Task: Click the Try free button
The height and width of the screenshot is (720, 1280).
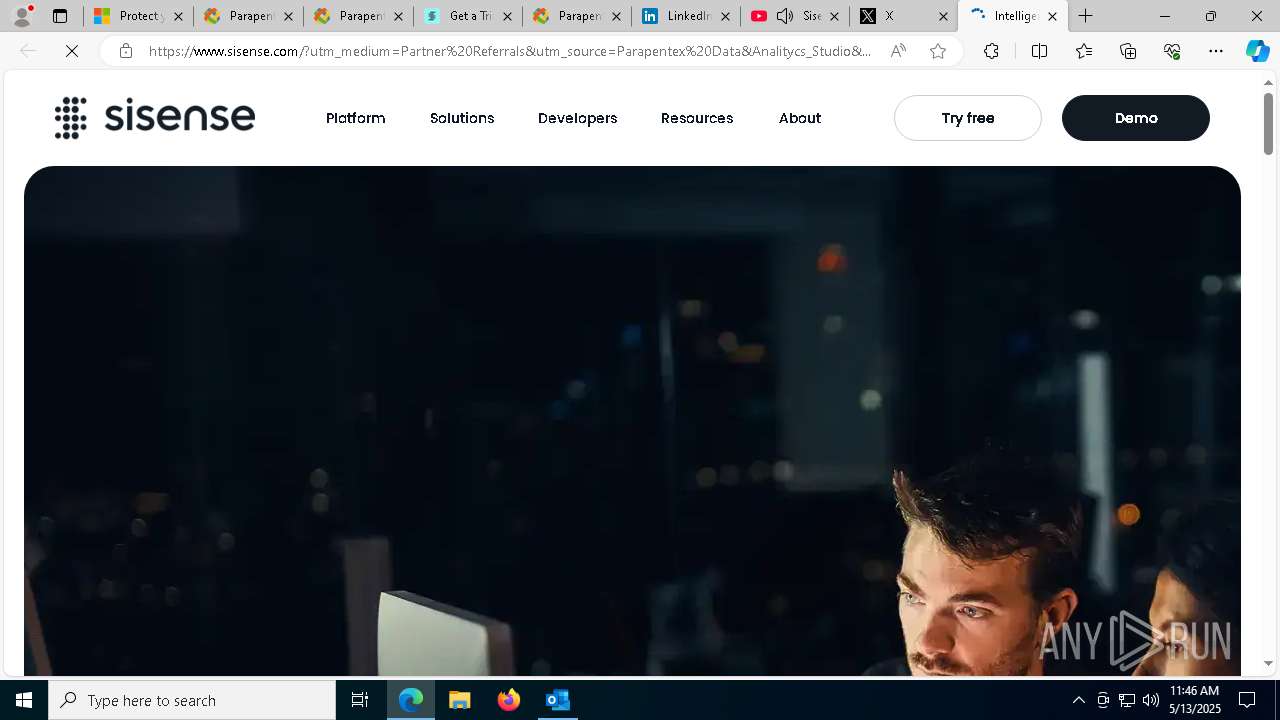Action: (x=968, y=118)
